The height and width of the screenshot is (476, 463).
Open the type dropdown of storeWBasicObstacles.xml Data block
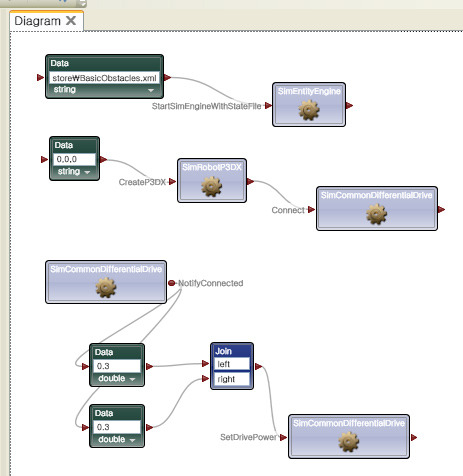[x=151, y=90]
